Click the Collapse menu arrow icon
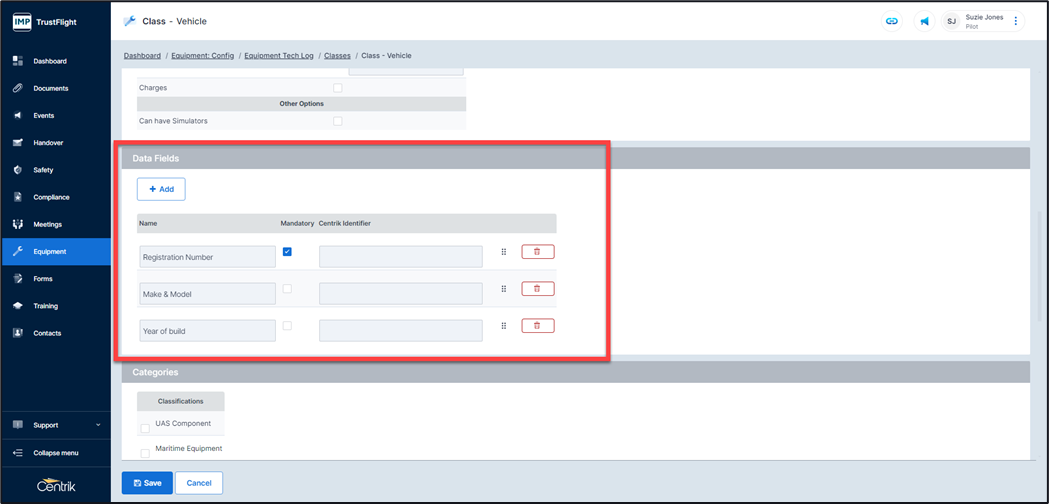 point(18,453)
